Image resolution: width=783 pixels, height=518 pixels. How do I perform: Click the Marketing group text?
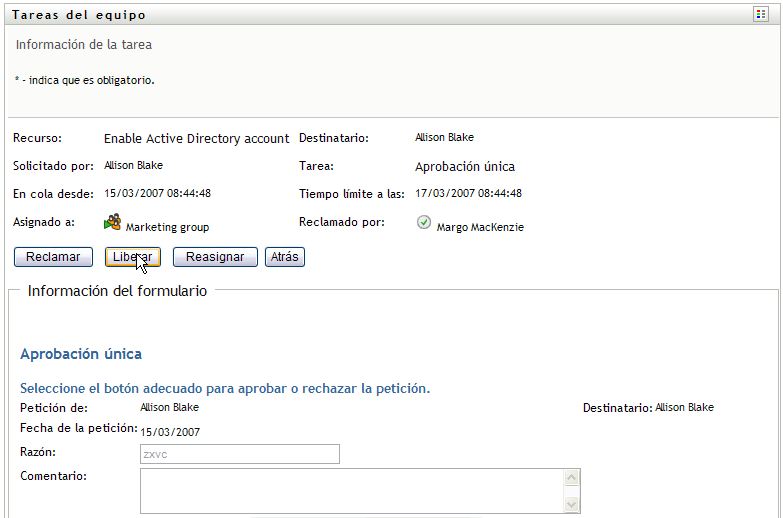(167, 227)
